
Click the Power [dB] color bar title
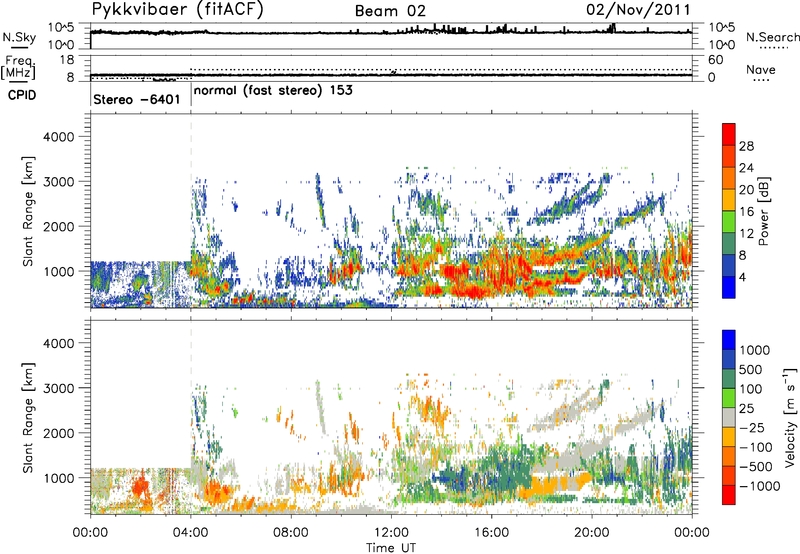(x=763, y=211)
